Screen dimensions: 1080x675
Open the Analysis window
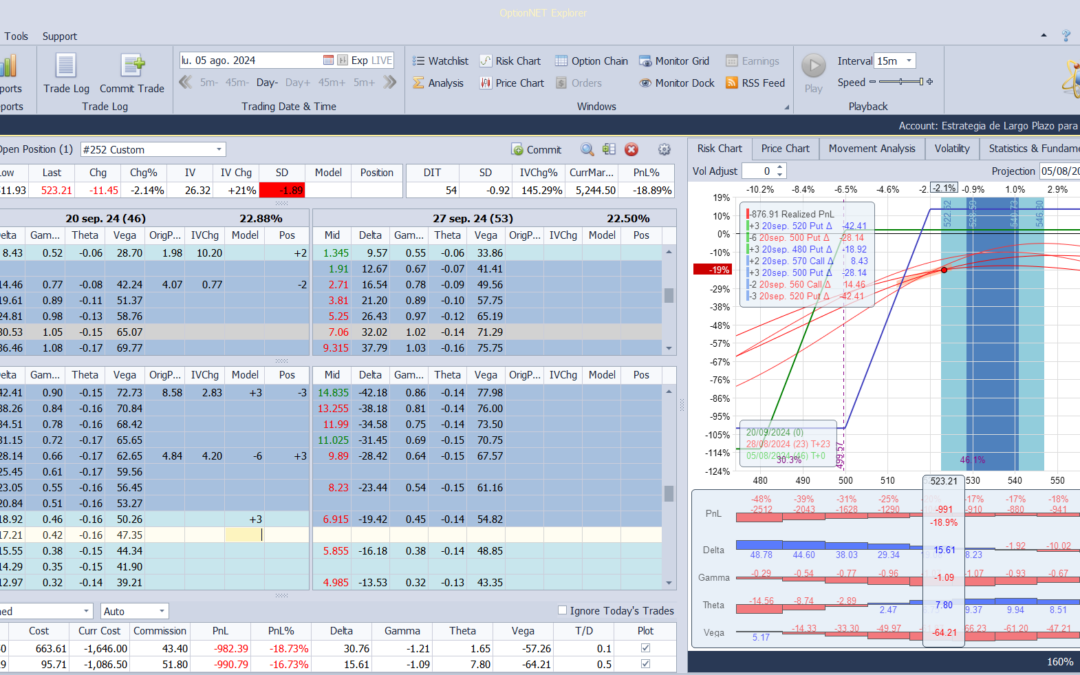coord(438,83)
